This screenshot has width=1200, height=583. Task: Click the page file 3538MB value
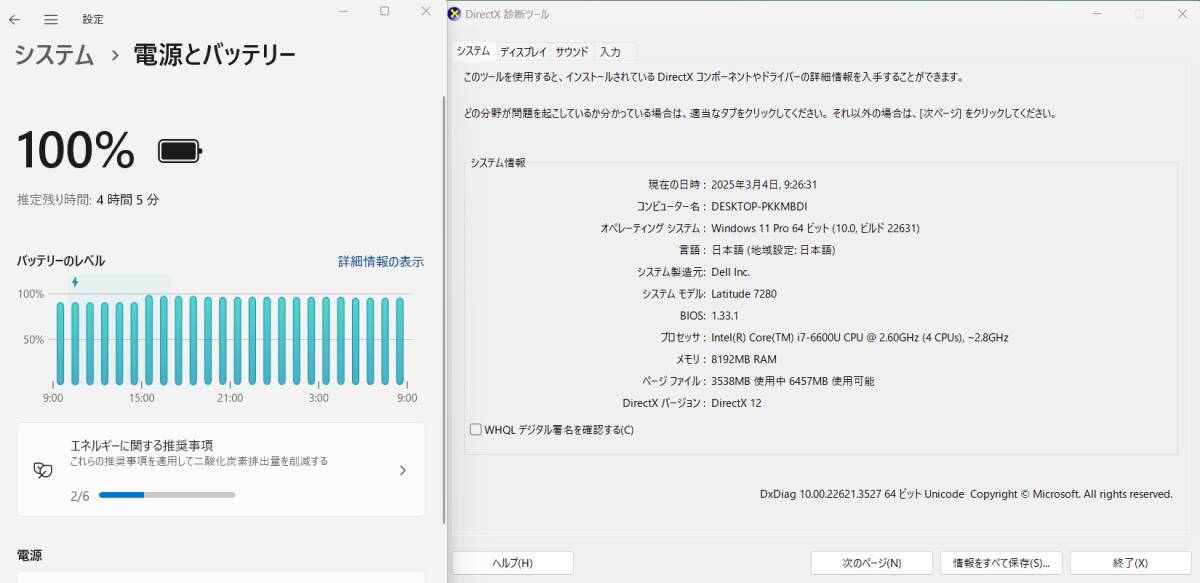[793, 381]
